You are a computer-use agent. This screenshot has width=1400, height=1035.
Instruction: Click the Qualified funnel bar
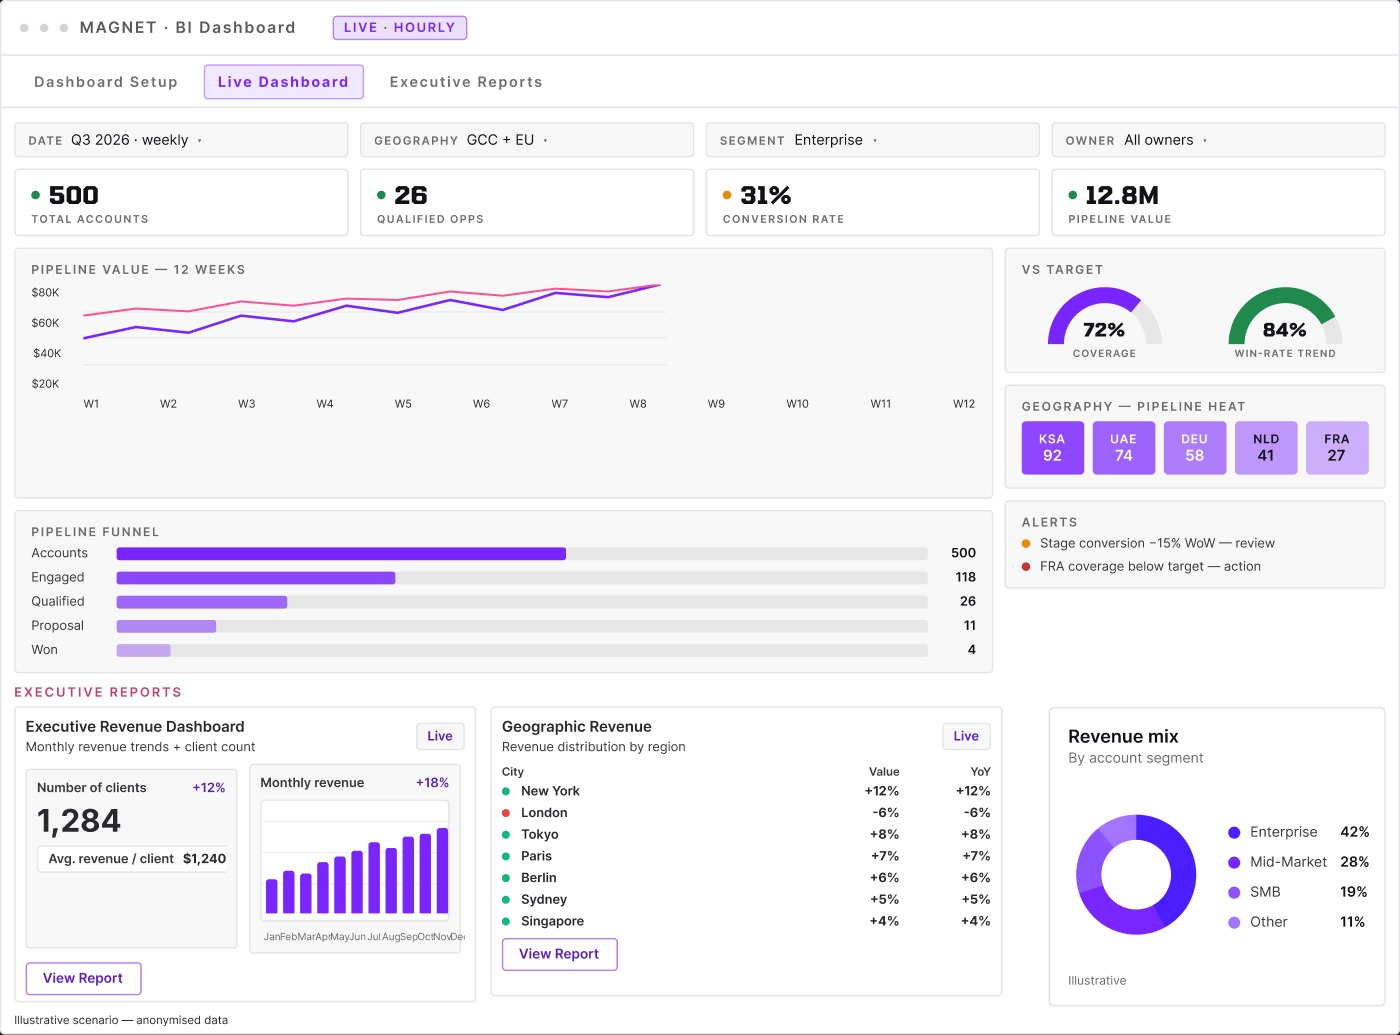point(522,602)
